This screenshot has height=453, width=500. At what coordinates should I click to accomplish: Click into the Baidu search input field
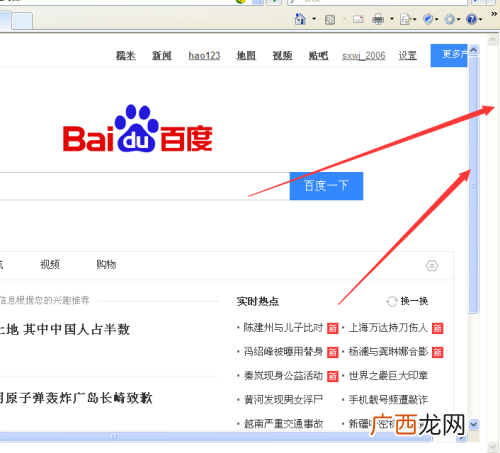click(145, 186)
